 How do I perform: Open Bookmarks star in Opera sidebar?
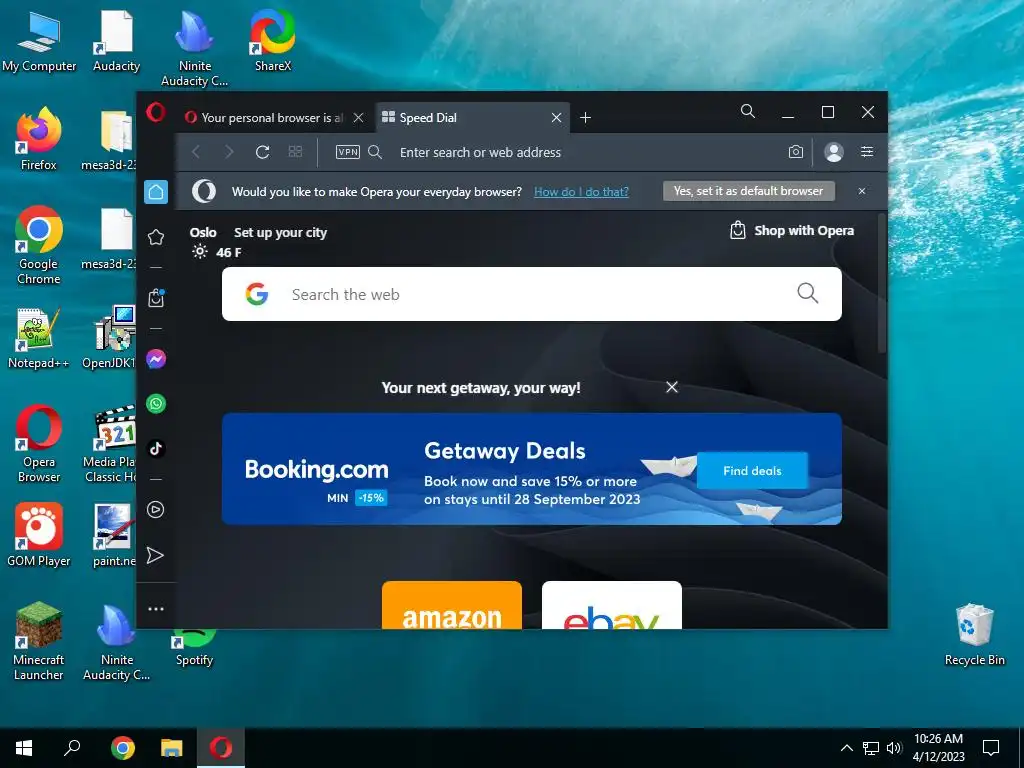156,237
